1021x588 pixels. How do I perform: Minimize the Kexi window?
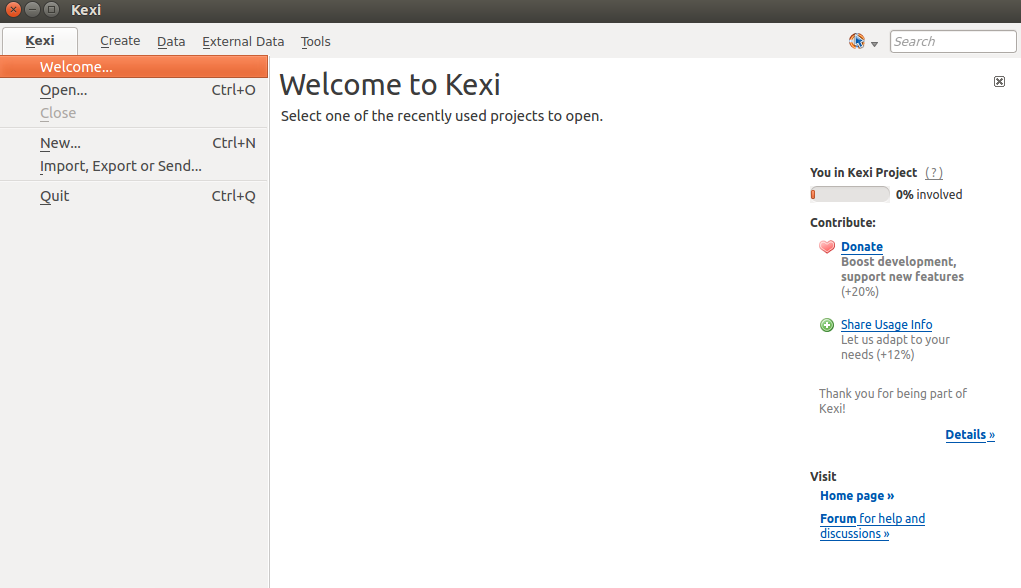(32, 10)
